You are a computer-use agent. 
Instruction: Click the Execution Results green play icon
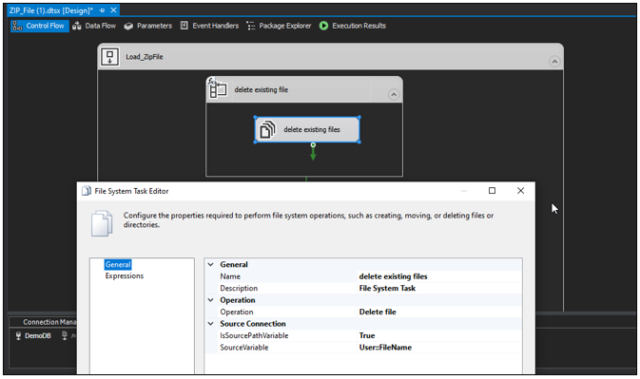tap(323, 26)
